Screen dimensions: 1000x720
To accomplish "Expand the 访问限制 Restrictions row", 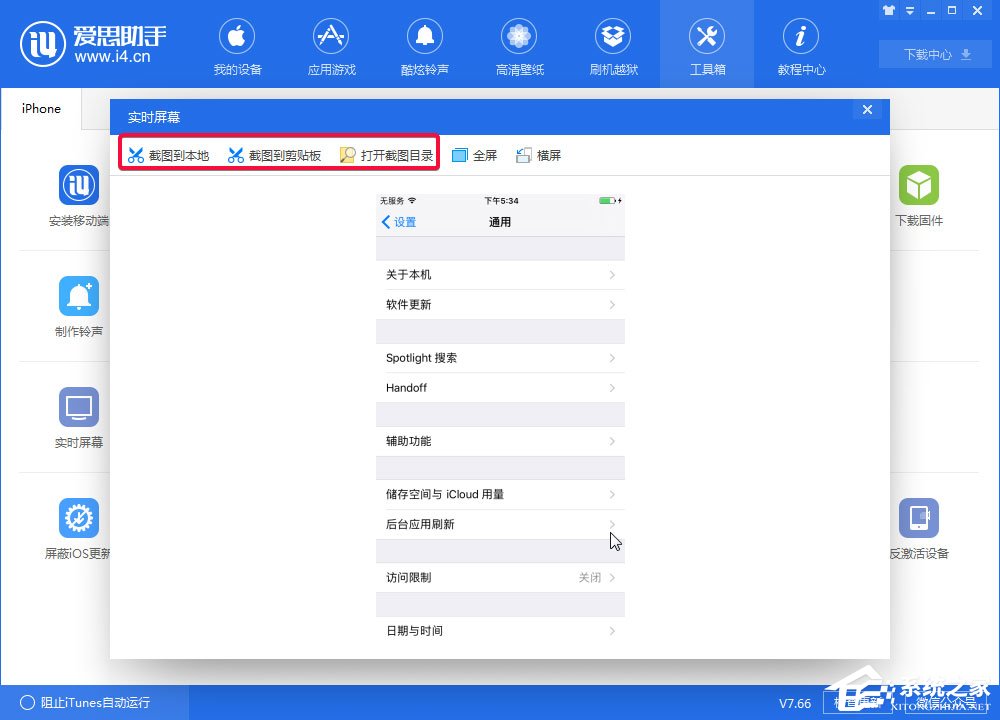I will click(500, 577).
